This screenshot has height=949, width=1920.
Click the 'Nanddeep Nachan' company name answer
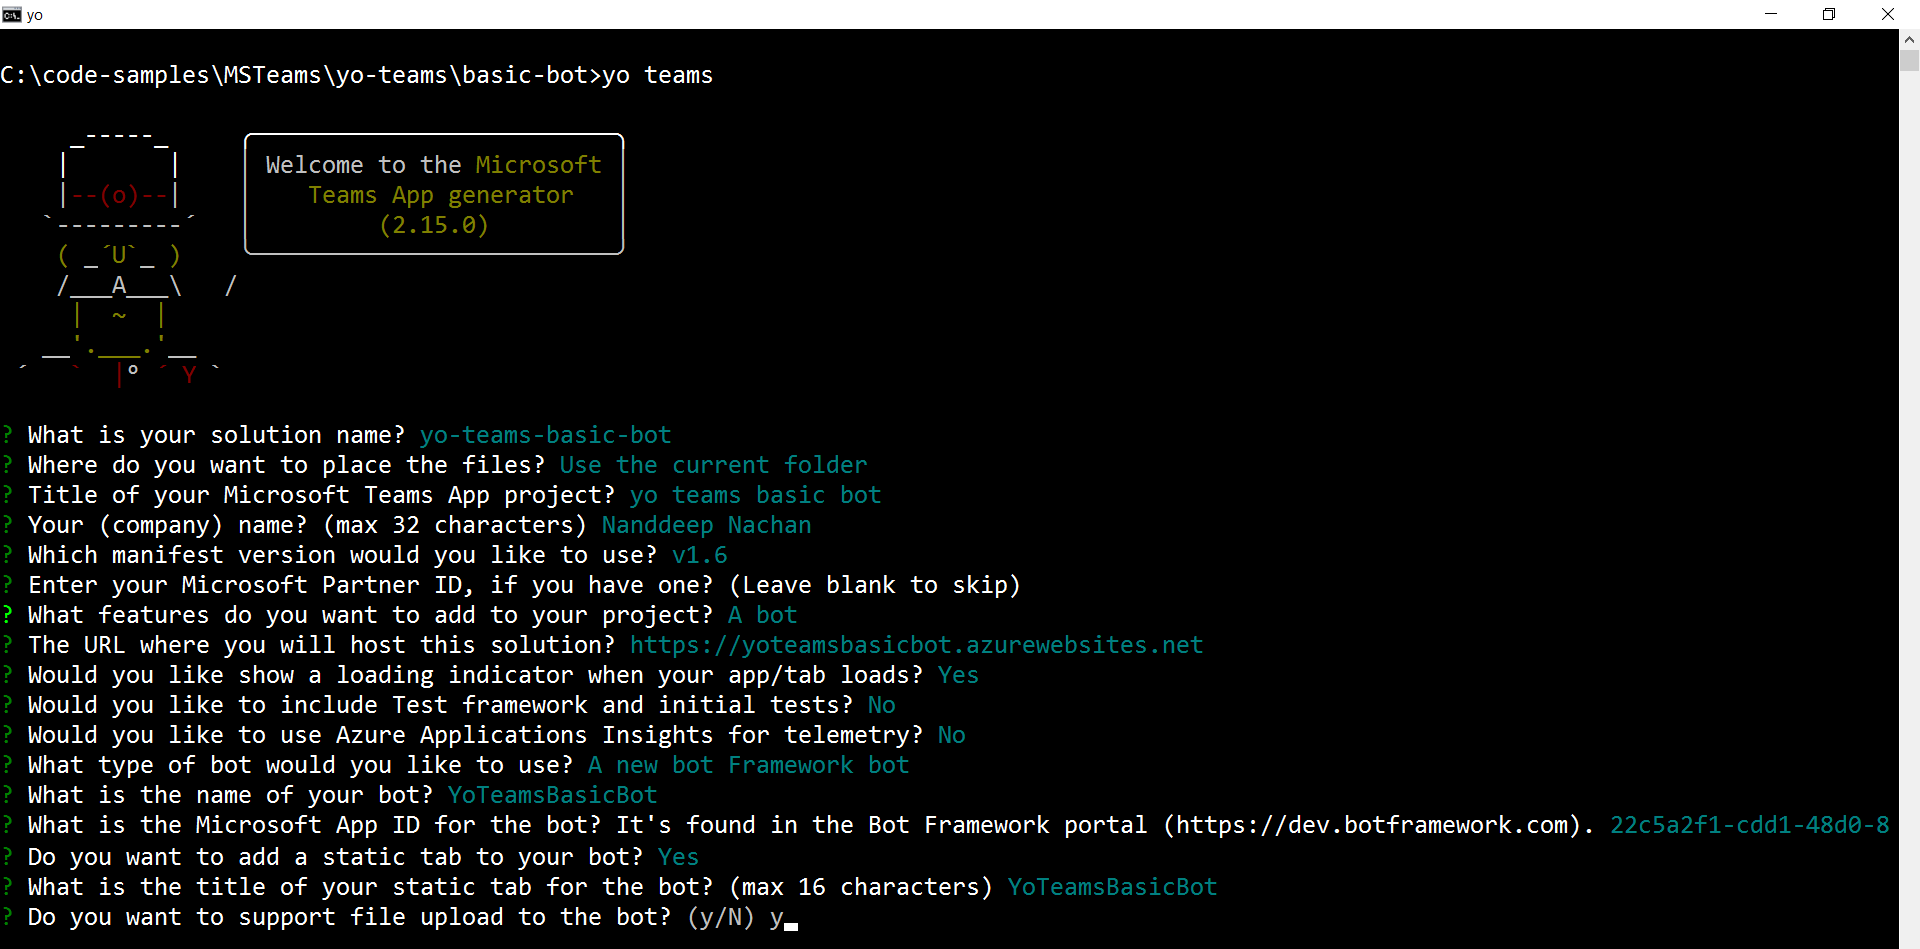[706, 525]
